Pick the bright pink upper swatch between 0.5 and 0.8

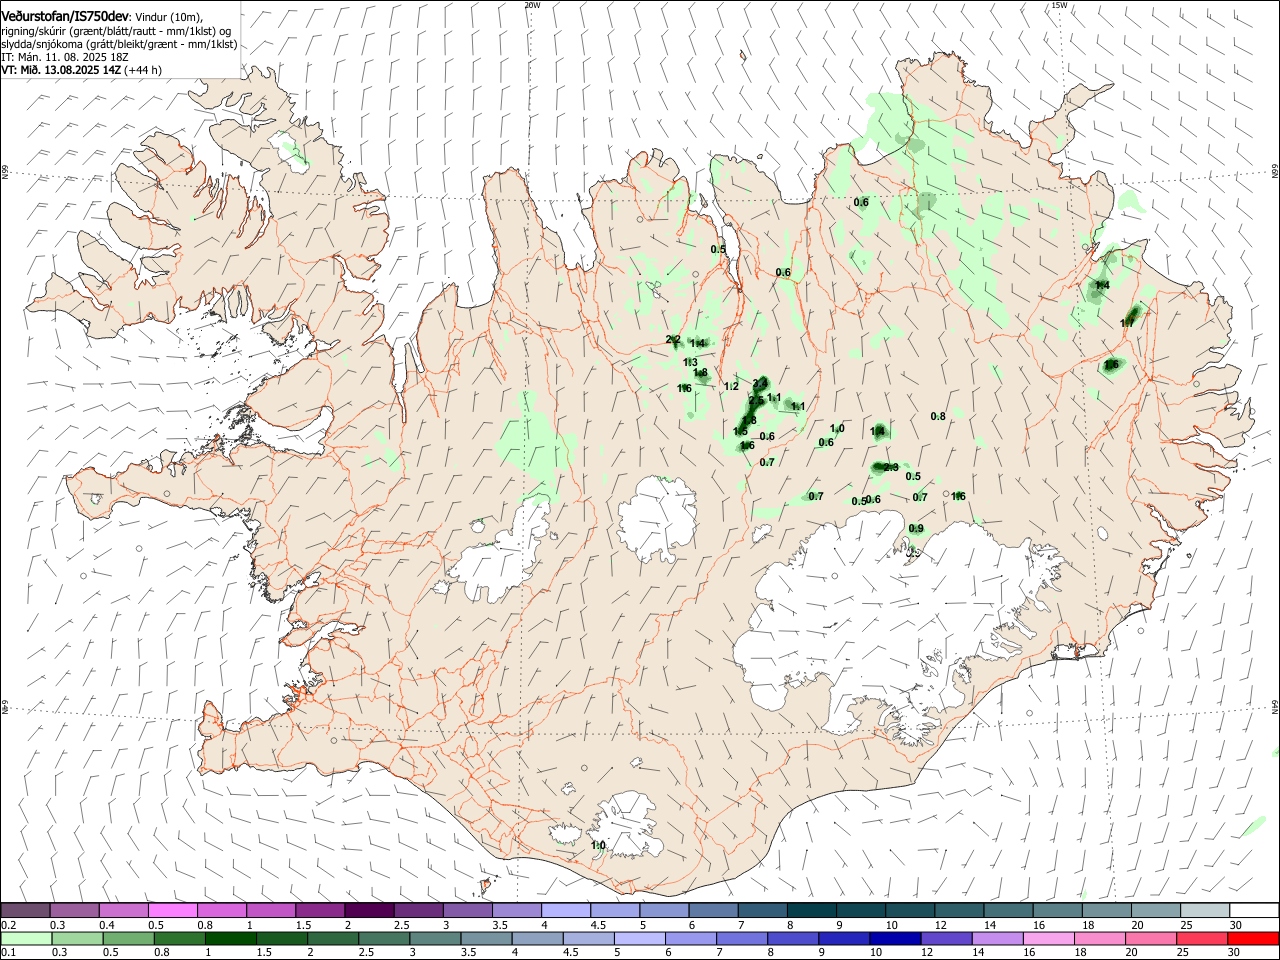point(173,911)
